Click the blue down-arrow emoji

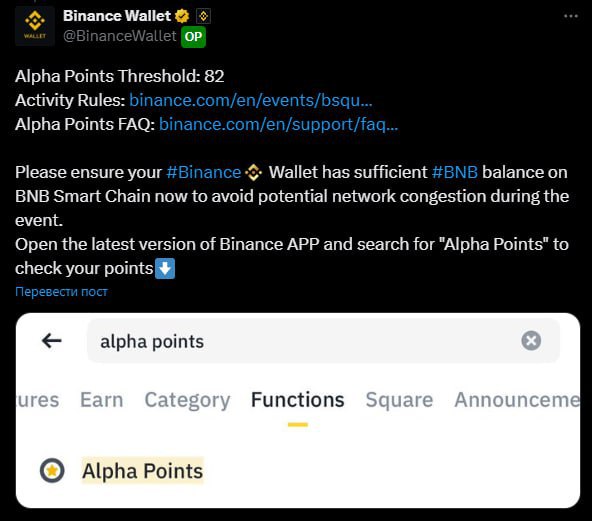point(165,268)
